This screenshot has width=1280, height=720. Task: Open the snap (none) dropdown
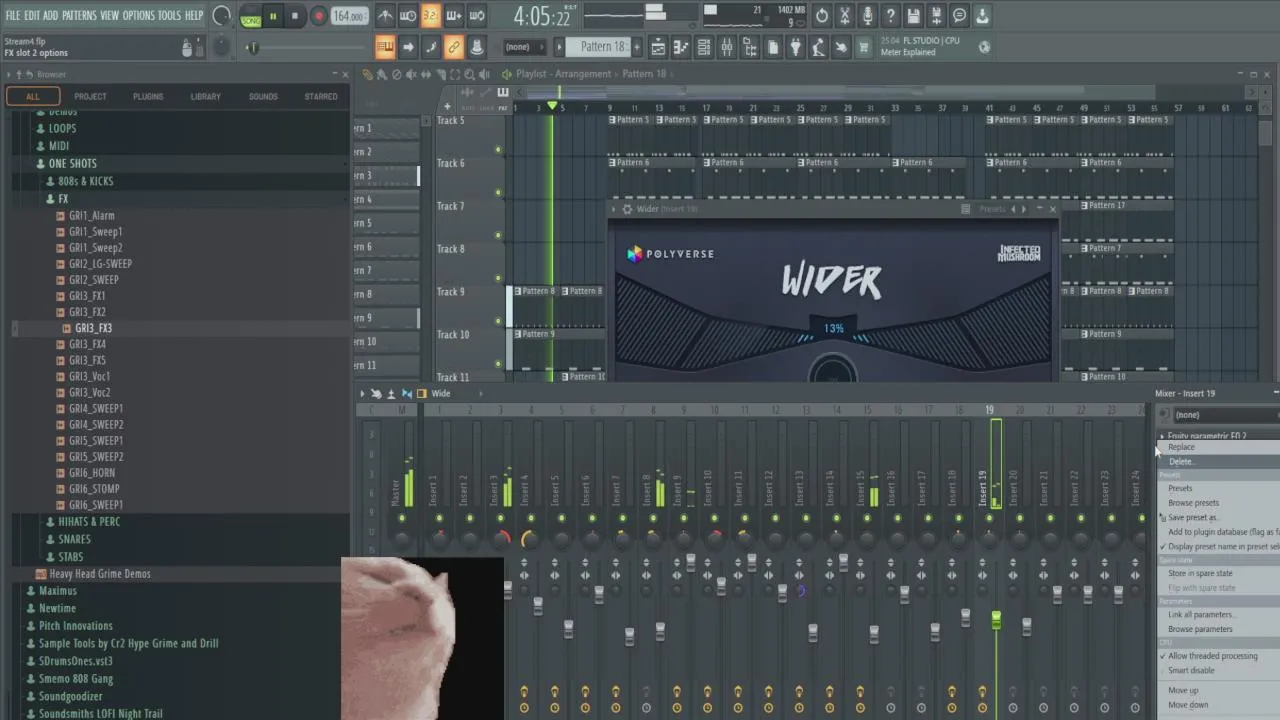[x=523, y=47]
